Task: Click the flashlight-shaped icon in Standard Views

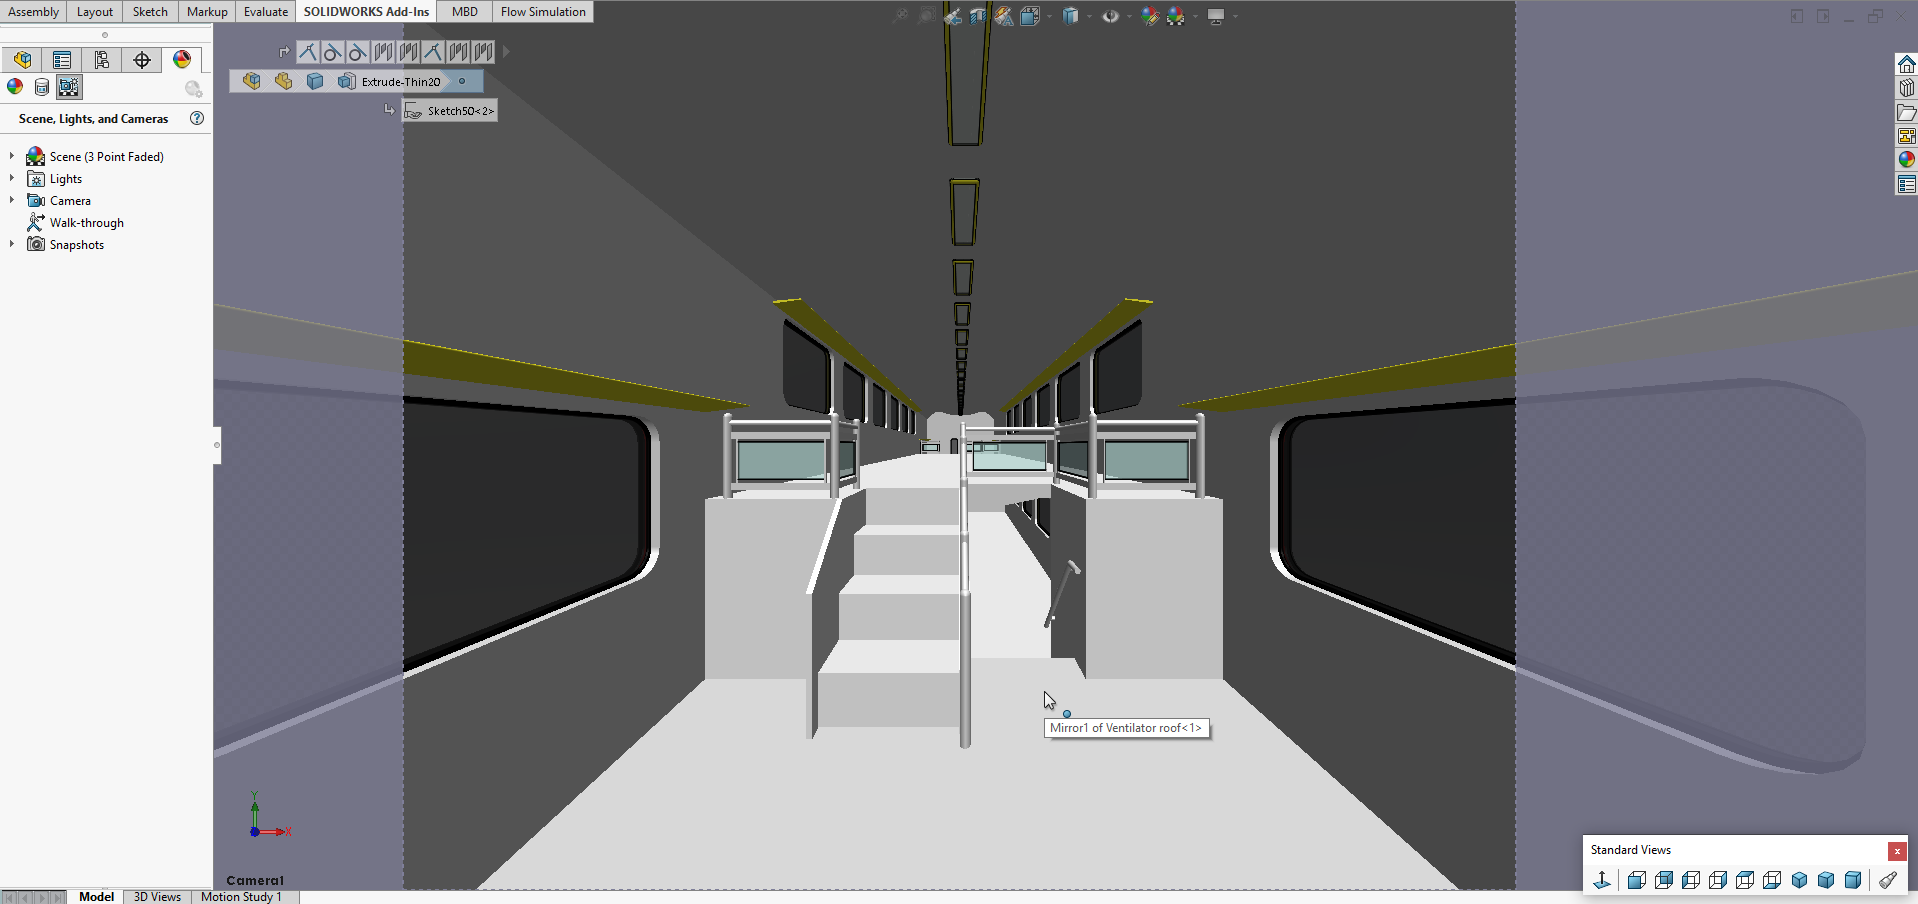Action: click(x=1888, y=880)
